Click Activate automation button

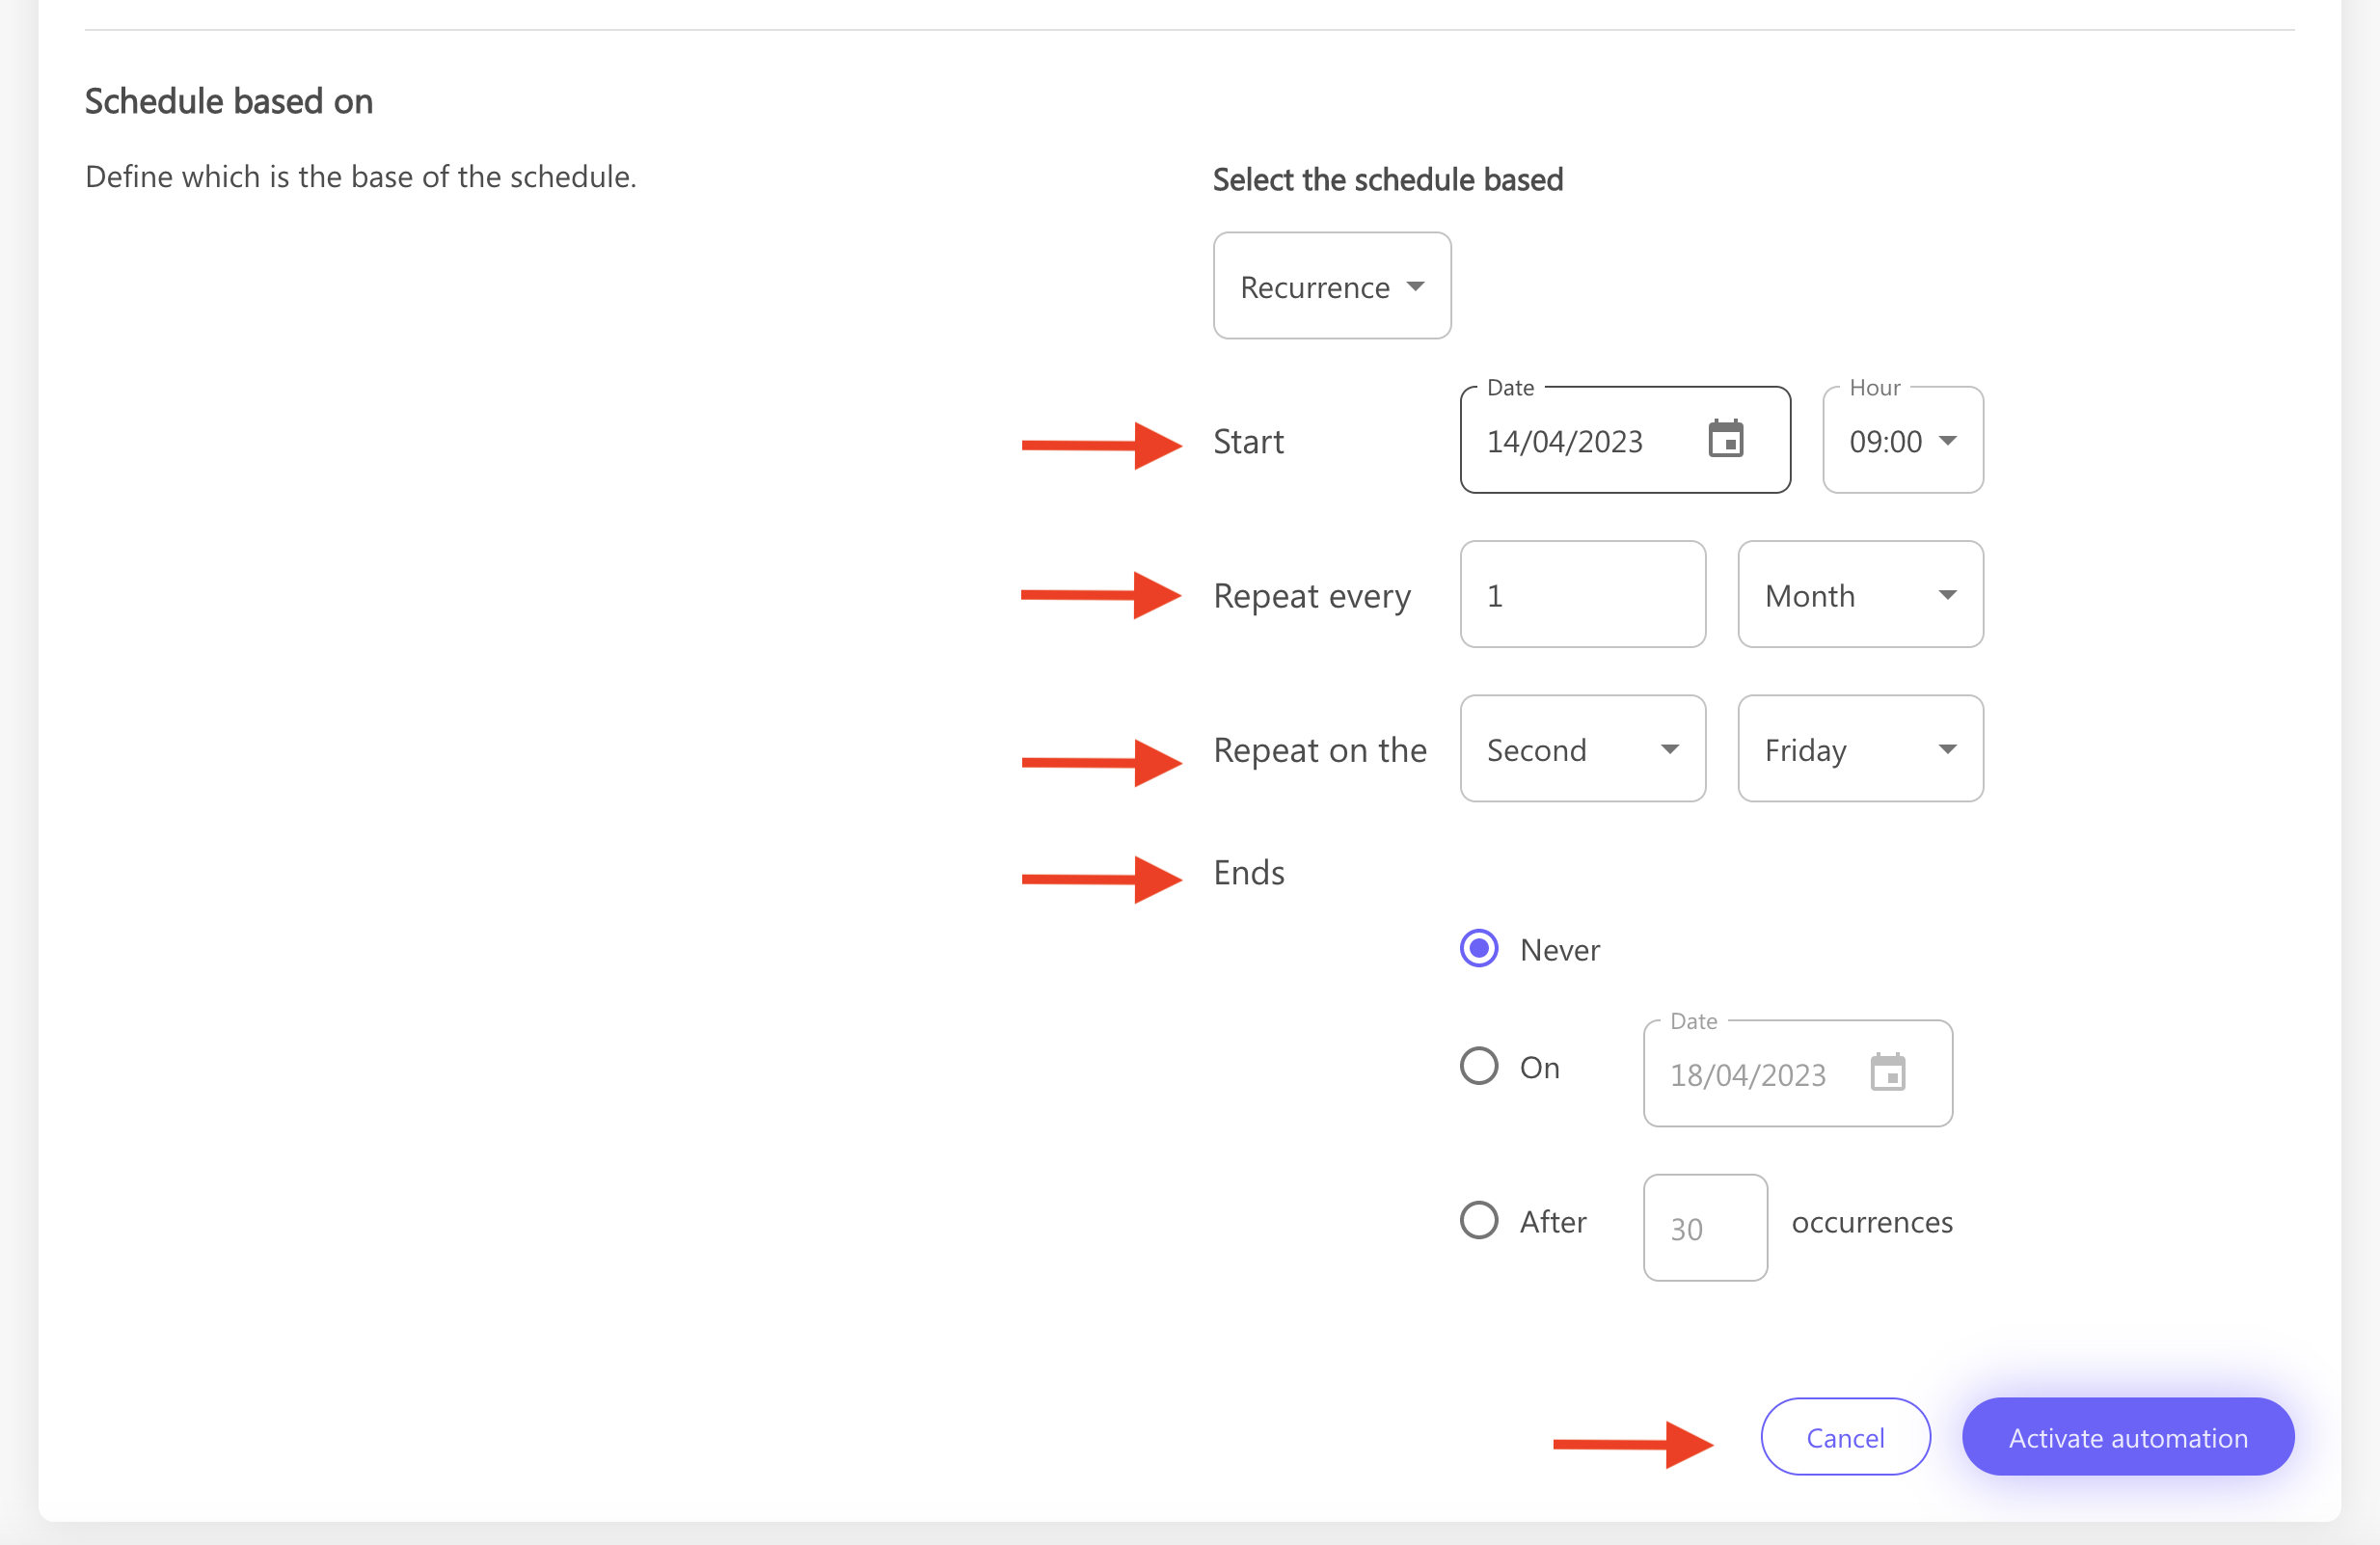[x=2129, y=1437]
